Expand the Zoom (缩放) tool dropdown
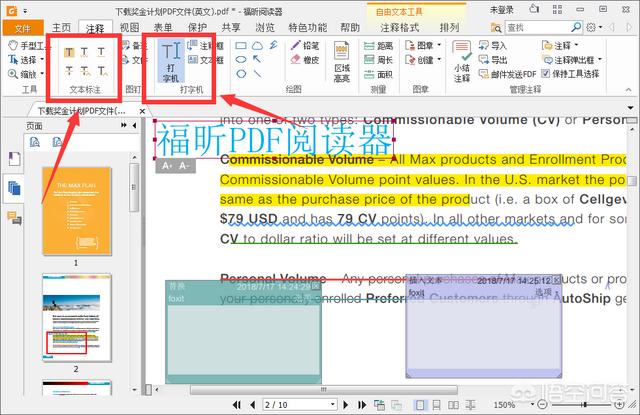The image size is (640, 415). click(42, 74)
